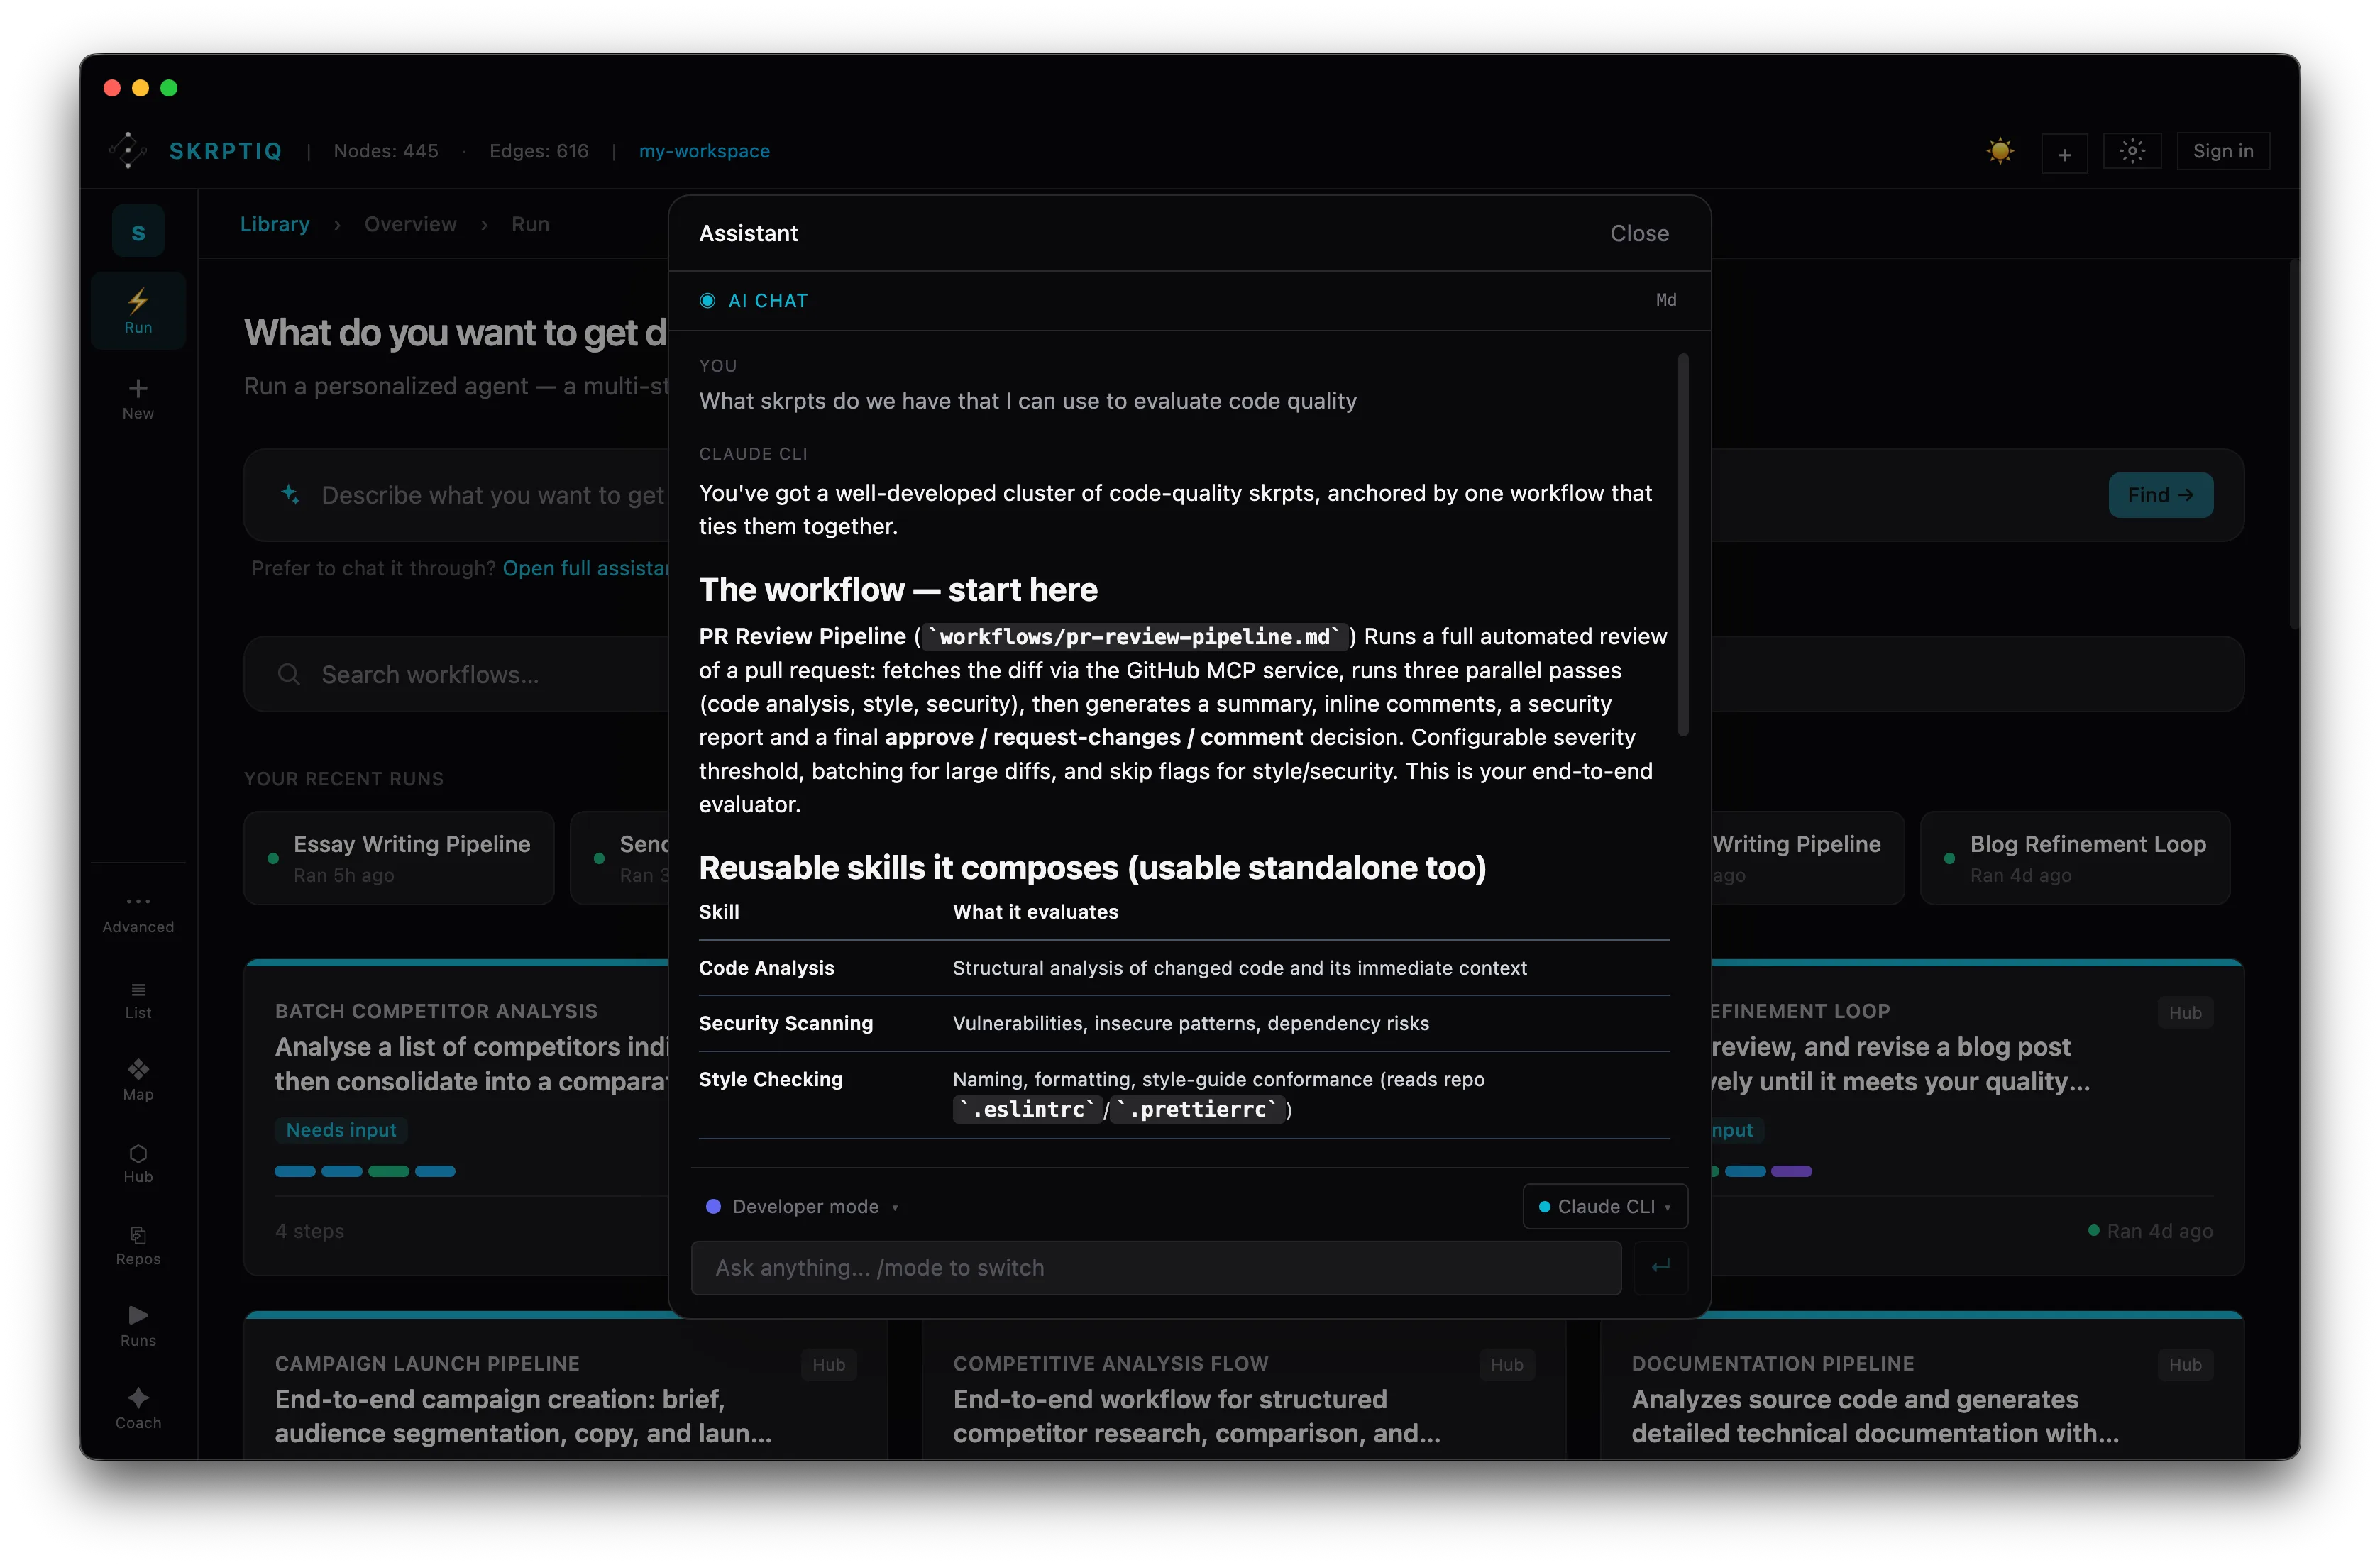2380x1565 pixels.
Task: Click Ran 4d ago status on Refinement card
Action: tap(2150, 1231)
